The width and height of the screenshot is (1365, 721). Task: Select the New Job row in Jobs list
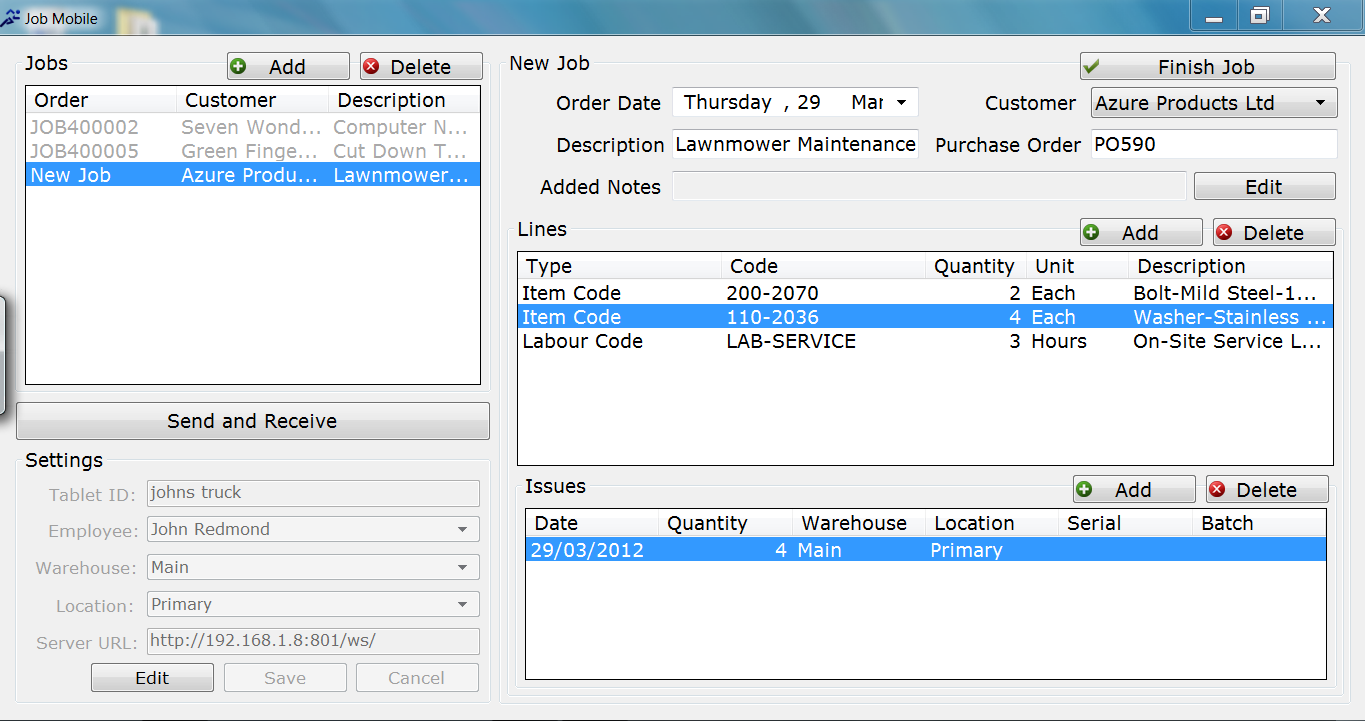click(x=253, y=175)
